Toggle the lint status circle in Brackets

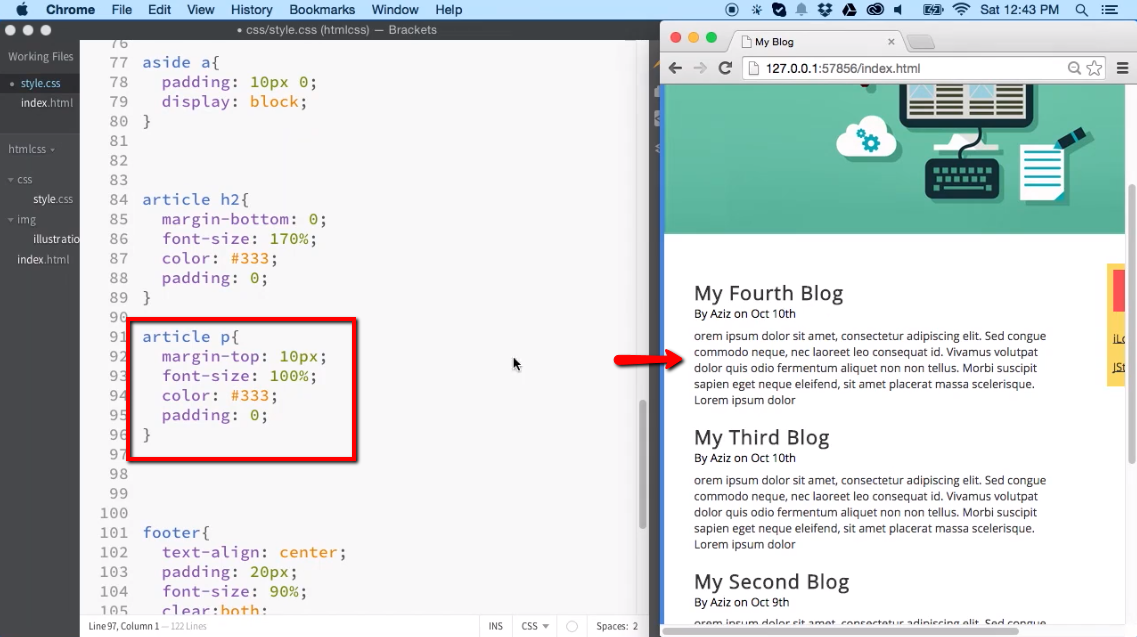click(571, 625)
